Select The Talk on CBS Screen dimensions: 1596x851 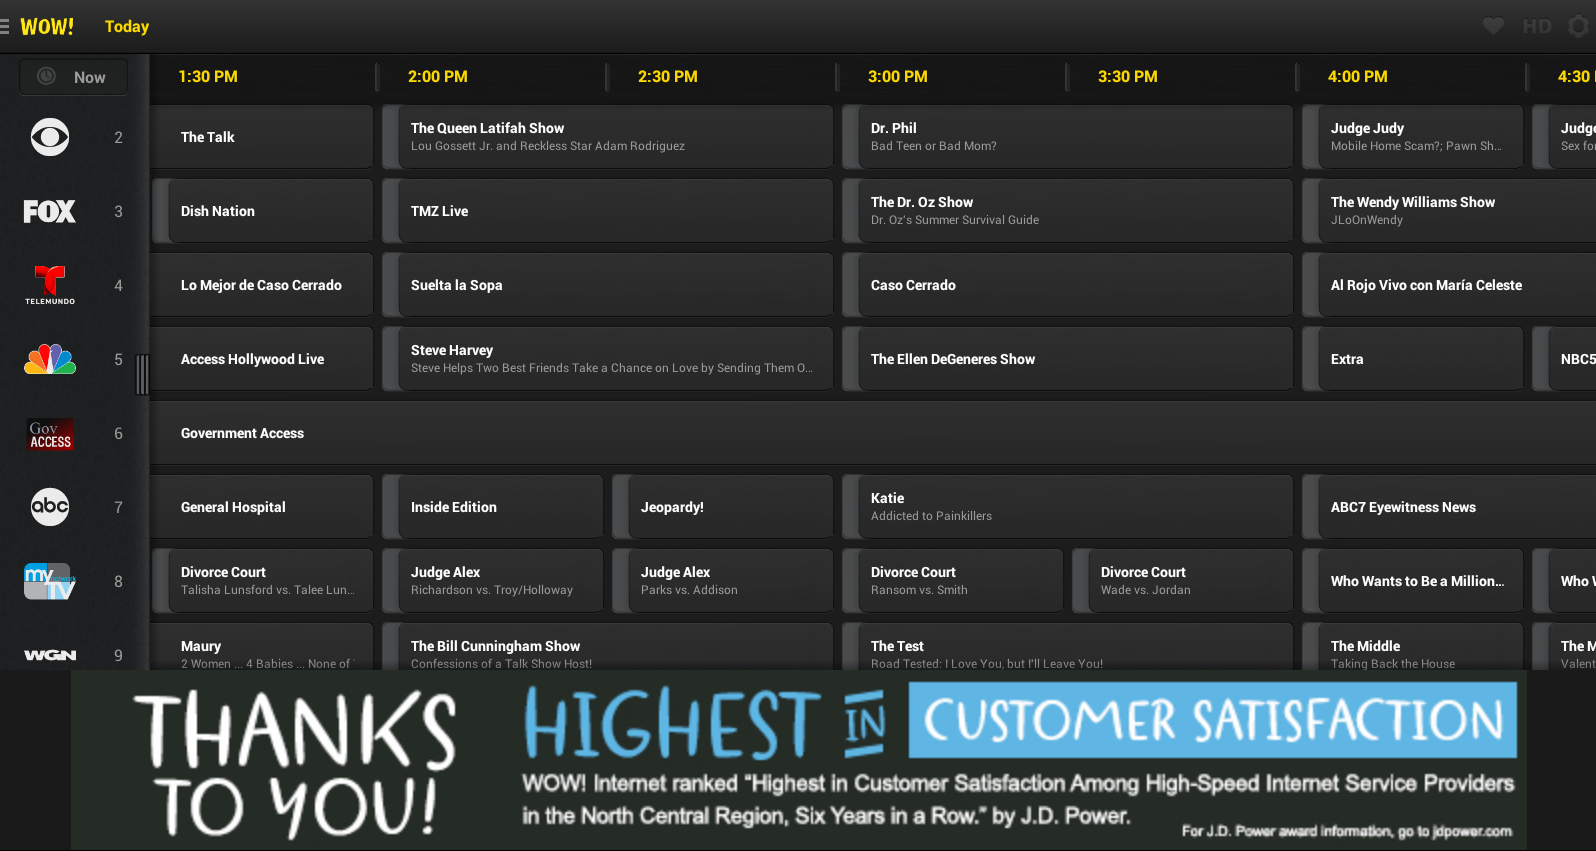coord(263,137)
